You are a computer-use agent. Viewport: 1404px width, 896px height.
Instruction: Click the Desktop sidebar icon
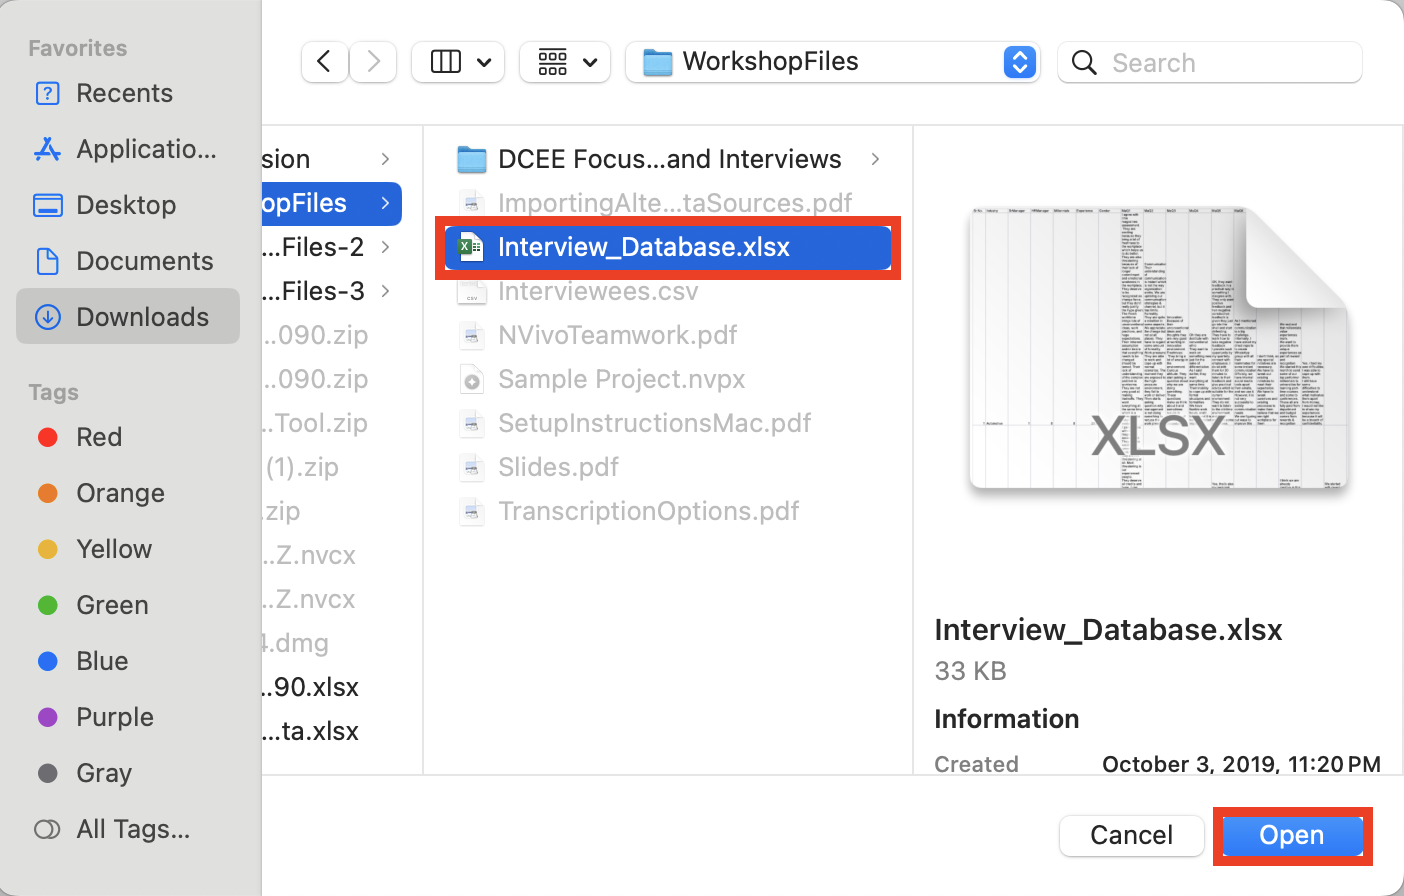[x=47, y=205]
